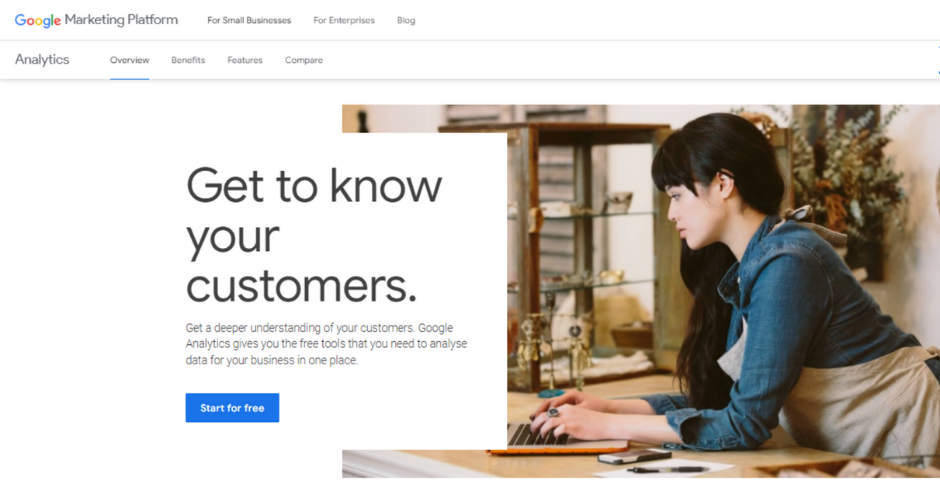Switch to the Features tab

(245, 60)
